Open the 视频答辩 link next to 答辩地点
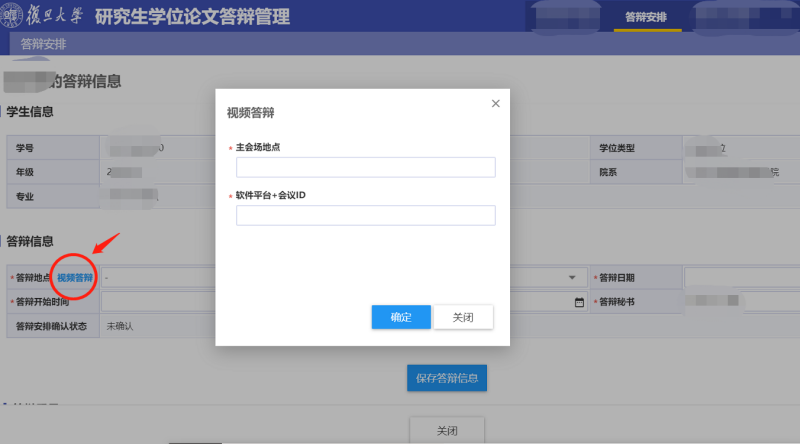 [75, 278]
